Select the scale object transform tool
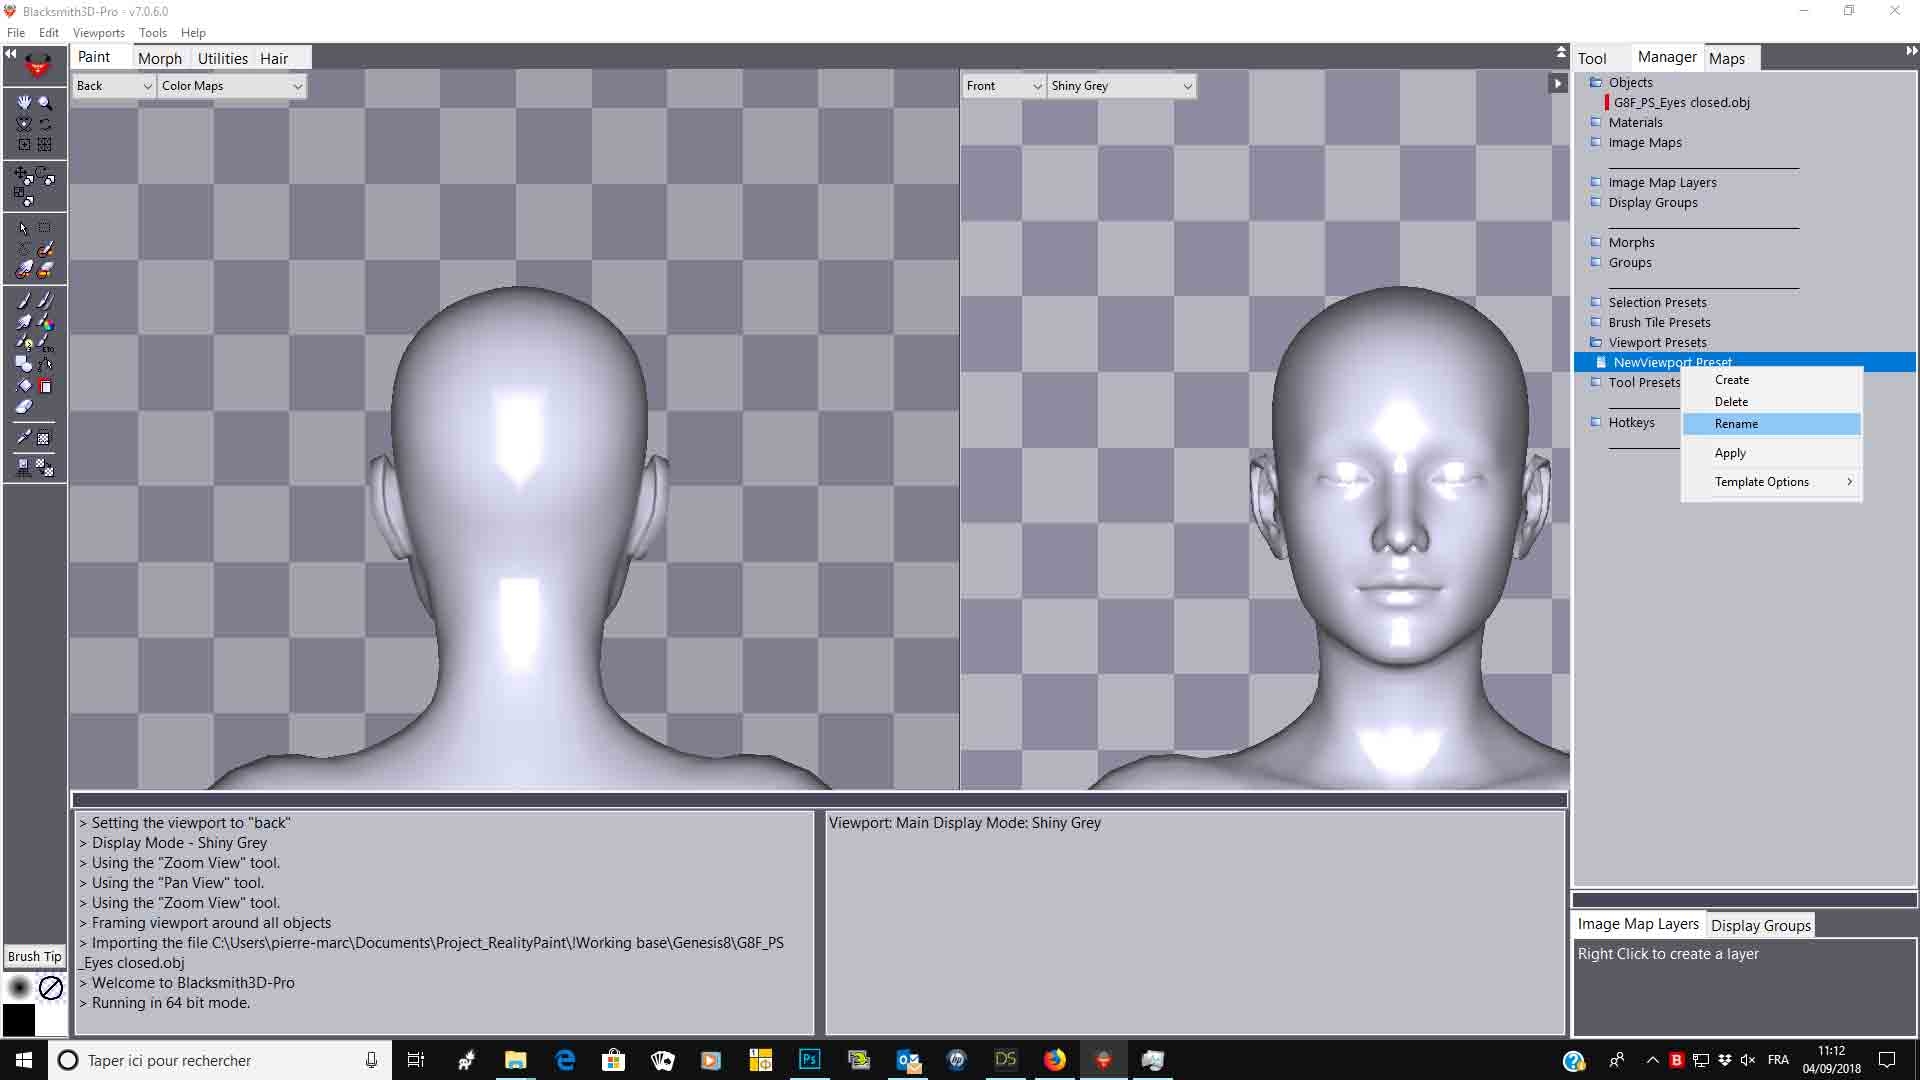The height and width of the screenshot is (1080, 1920). pyautogui.click(x=24, y=196)
